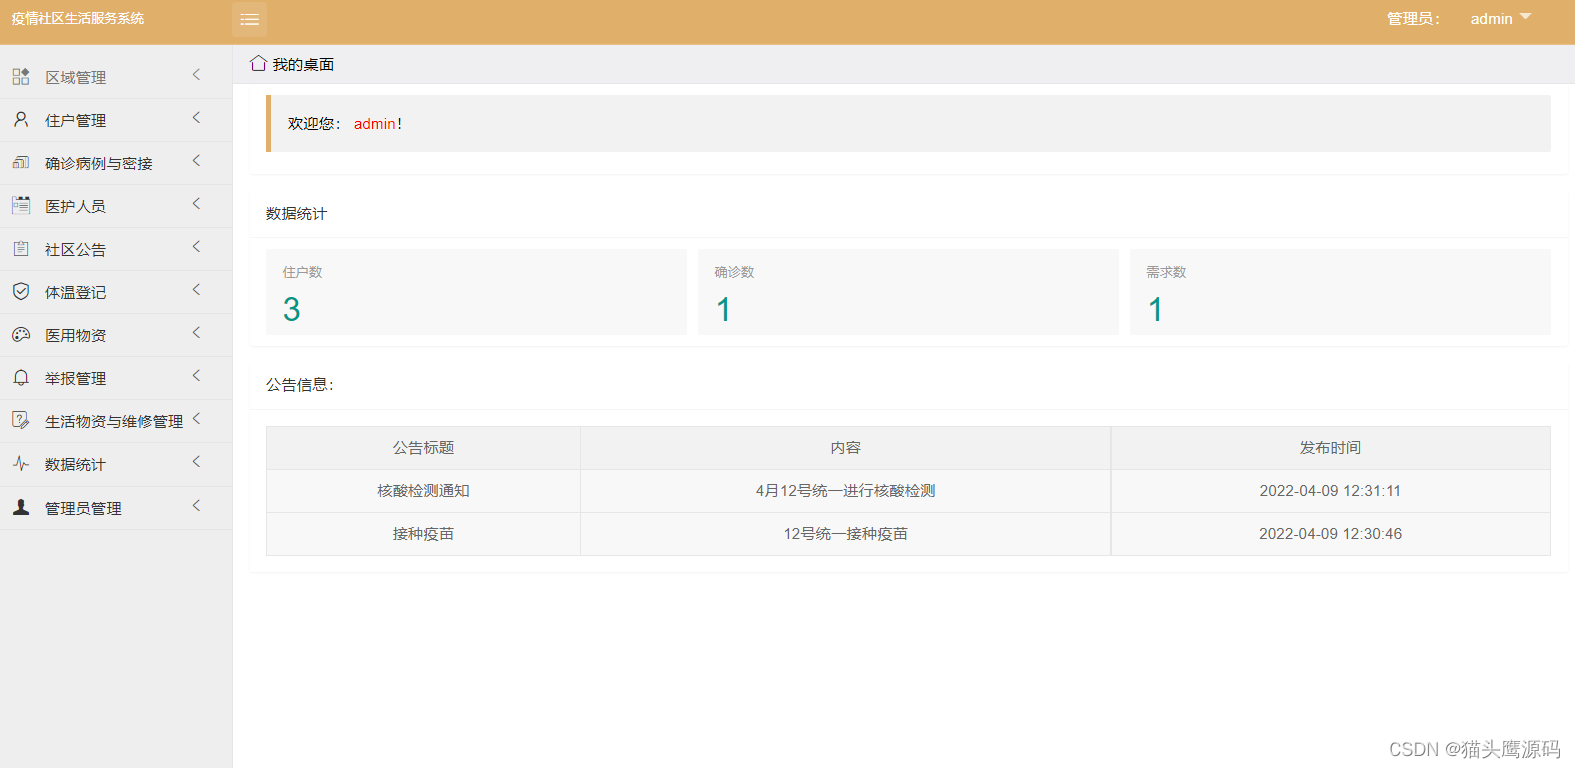1575x768 pixels.
Task: Click the 住户数 statistic card value 3
Action: pyautogui.click(x=291, y=309)
